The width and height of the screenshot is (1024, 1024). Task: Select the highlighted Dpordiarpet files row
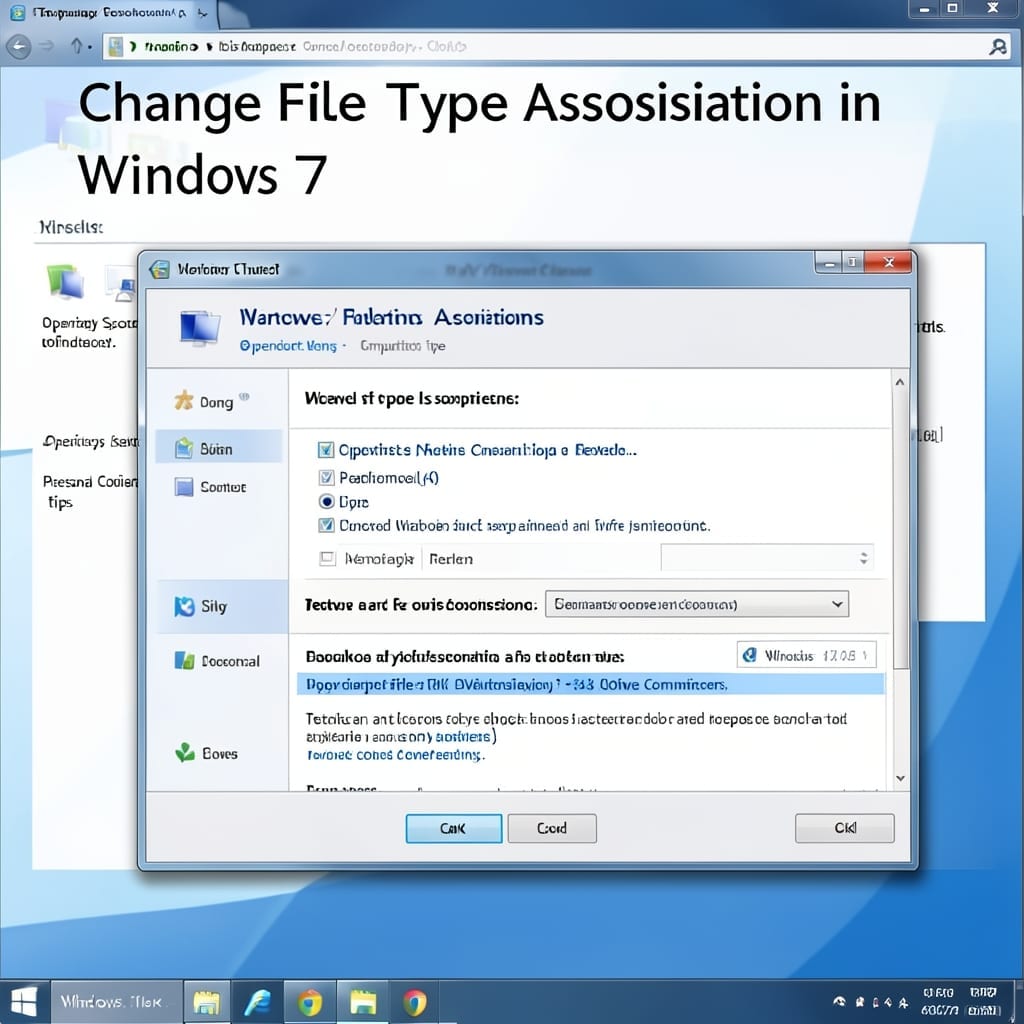coord(590,684)
